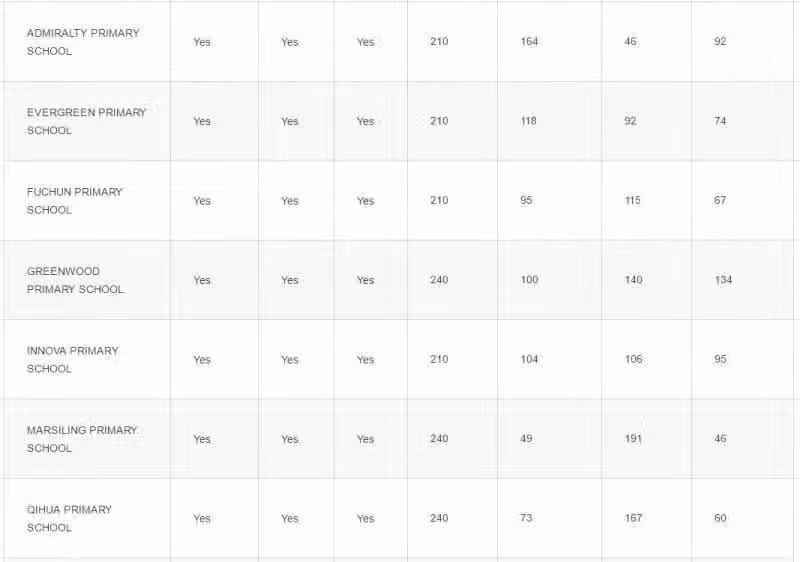The height and width of the screenshot is (562, 800).
Task: Click the 115 value in Fuchun row
Action: (x=632, y=200)
